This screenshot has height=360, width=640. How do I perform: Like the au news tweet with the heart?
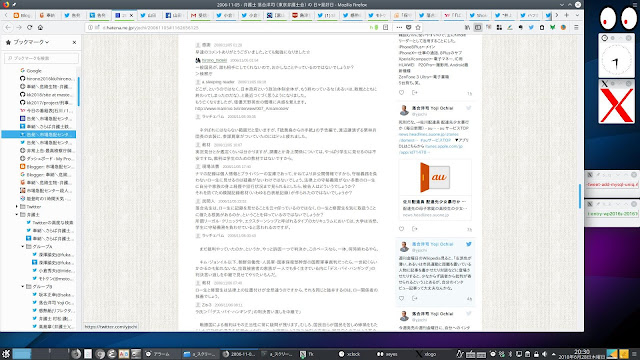[401, 229]
